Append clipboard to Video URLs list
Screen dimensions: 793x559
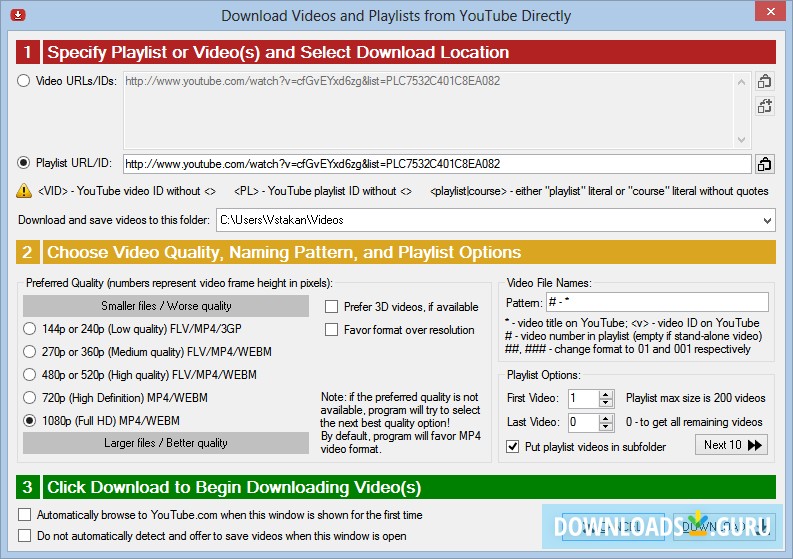[x=764, y=106]
